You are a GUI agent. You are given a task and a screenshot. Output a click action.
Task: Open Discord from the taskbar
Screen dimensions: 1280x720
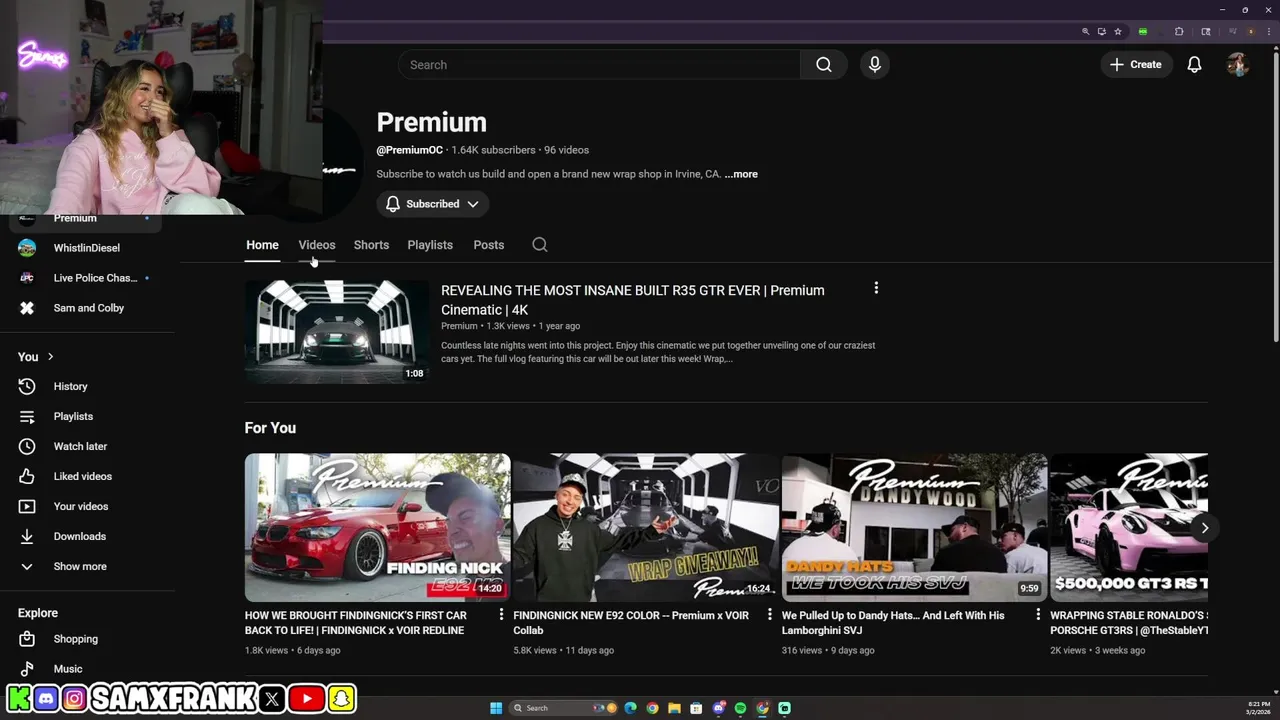[x=718, y=708]
